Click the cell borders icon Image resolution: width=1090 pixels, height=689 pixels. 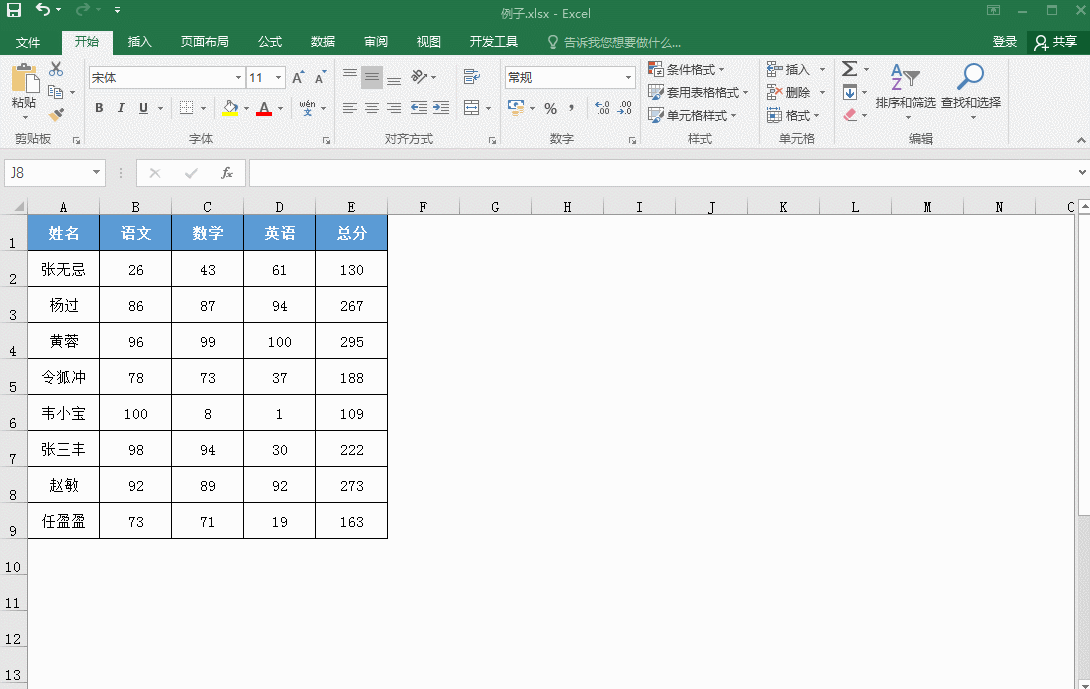point(186,108)
